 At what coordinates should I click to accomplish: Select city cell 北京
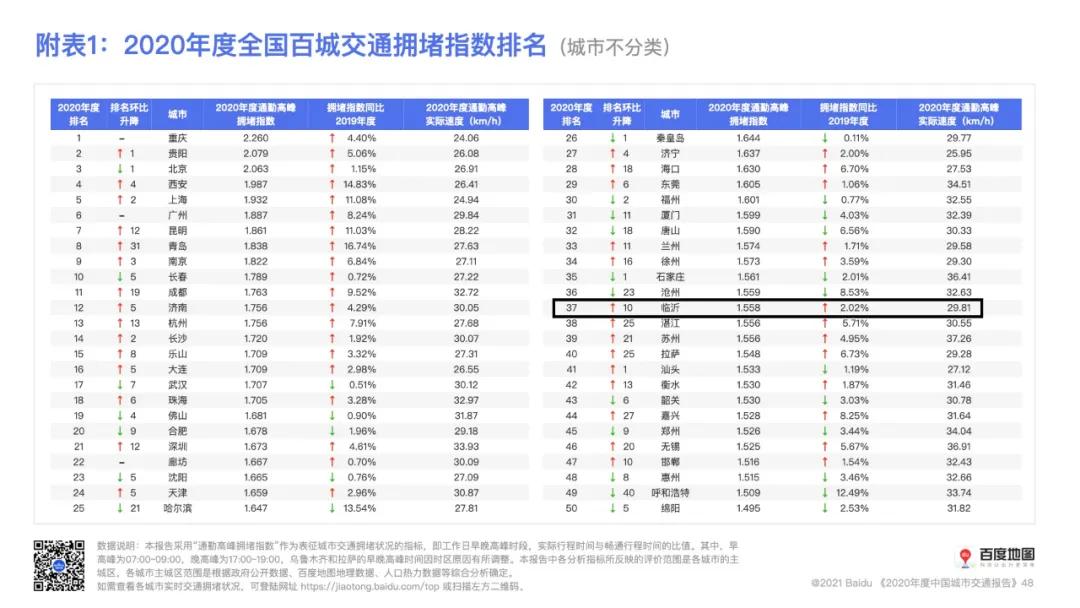[178, 169]
